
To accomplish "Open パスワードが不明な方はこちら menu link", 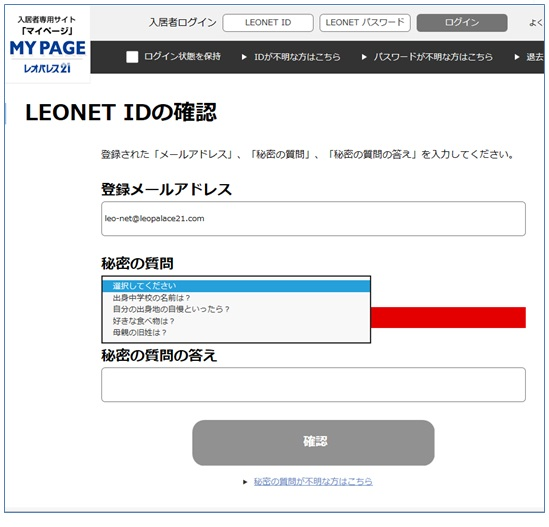I will point(433,57).
